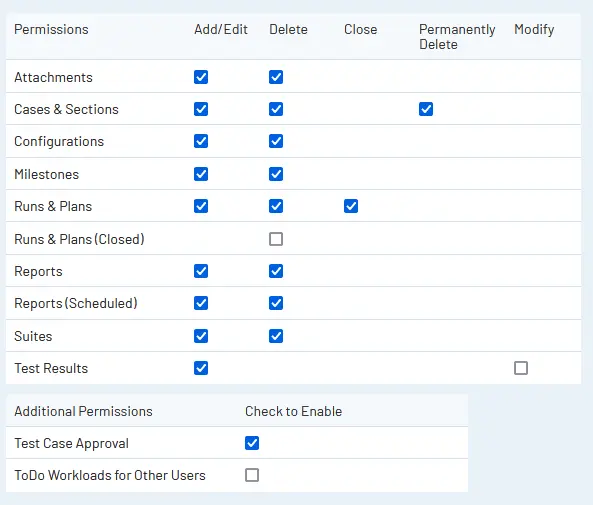This screenshot has width=593, height=505.
Task: Uncheck Add/Edit for Reports (Scheduled)
Action: [201, 303]
